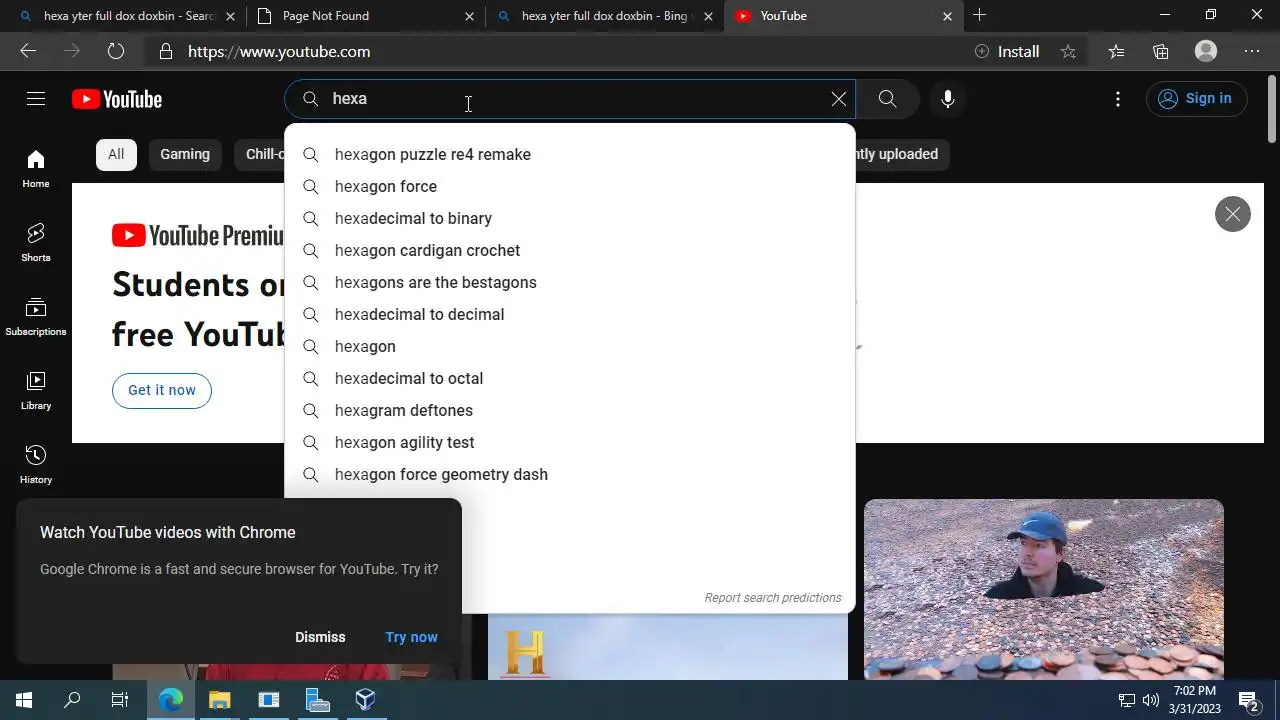The image size is (1280, 720).
Task: Sign in to YouTube
Action: tap(1195, 99)
